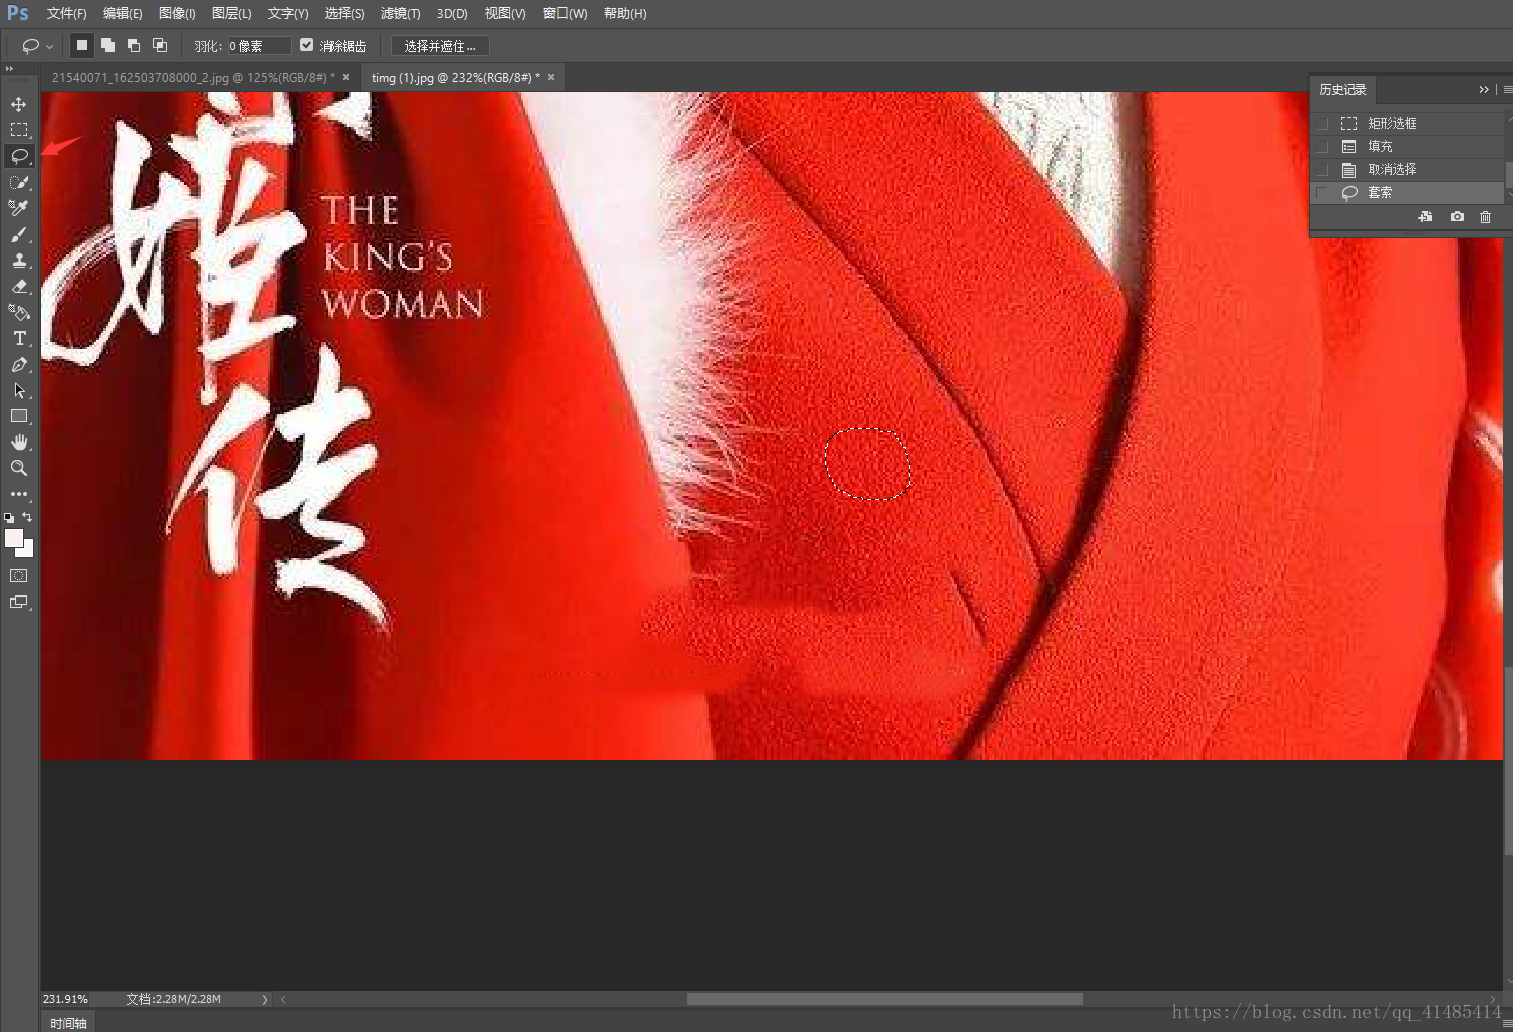Create a new snapshot with camera icon

(1457, 217)
